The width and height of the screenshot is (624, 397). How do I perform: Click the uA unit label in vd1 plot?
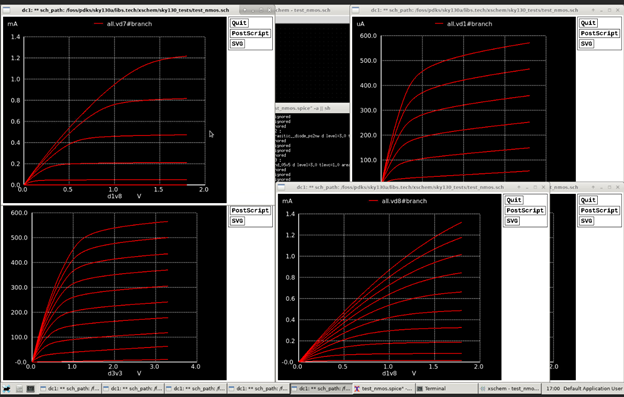361,24
